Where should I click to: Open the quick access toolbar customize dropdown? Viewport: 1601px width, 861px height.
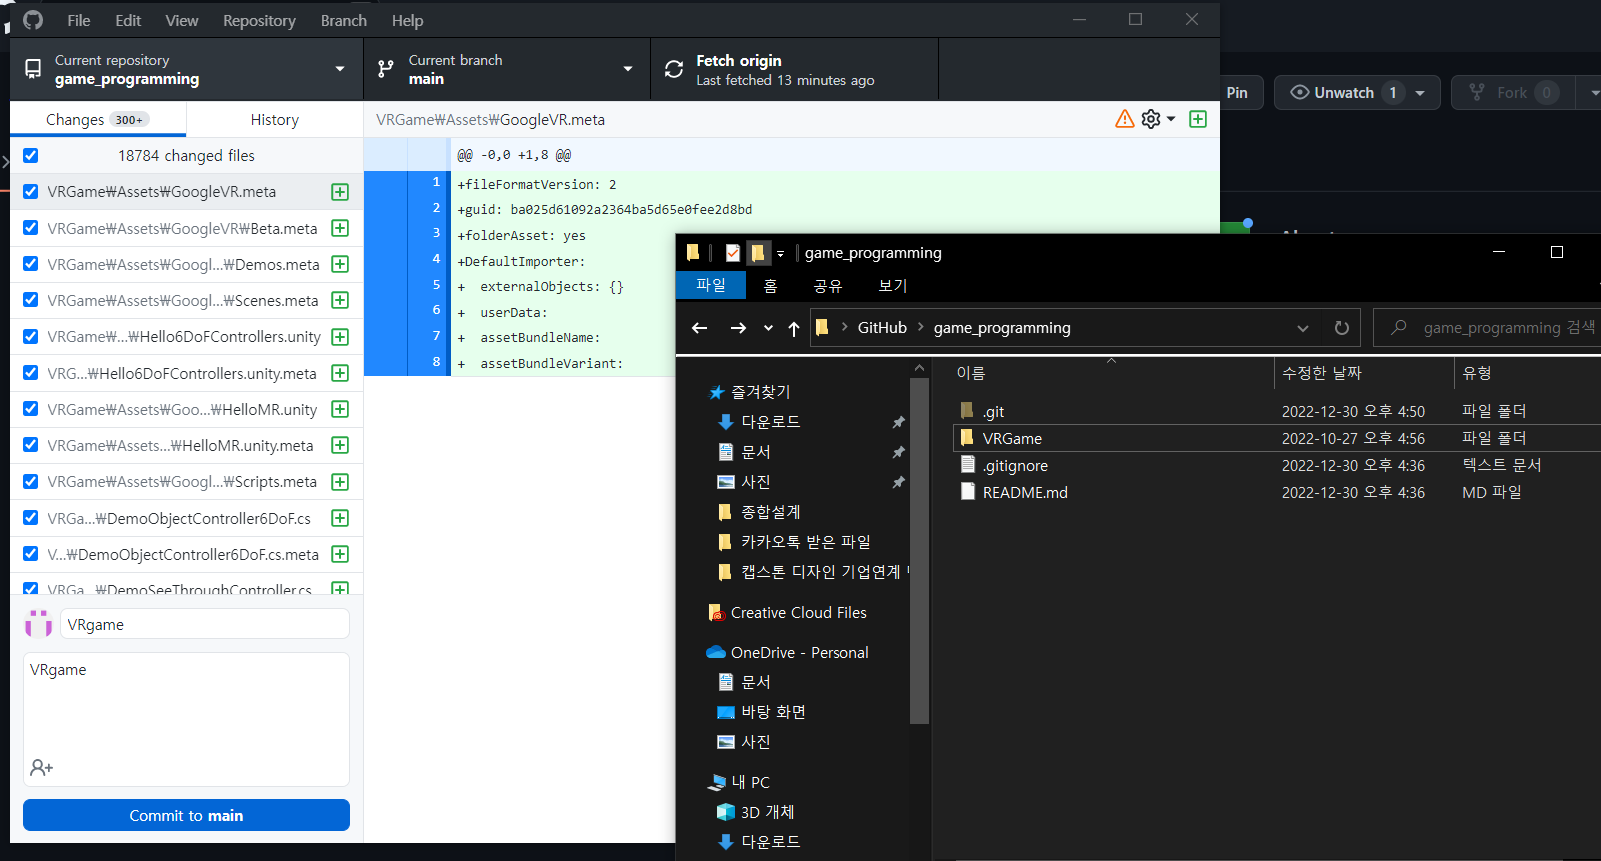coord(780,254)
